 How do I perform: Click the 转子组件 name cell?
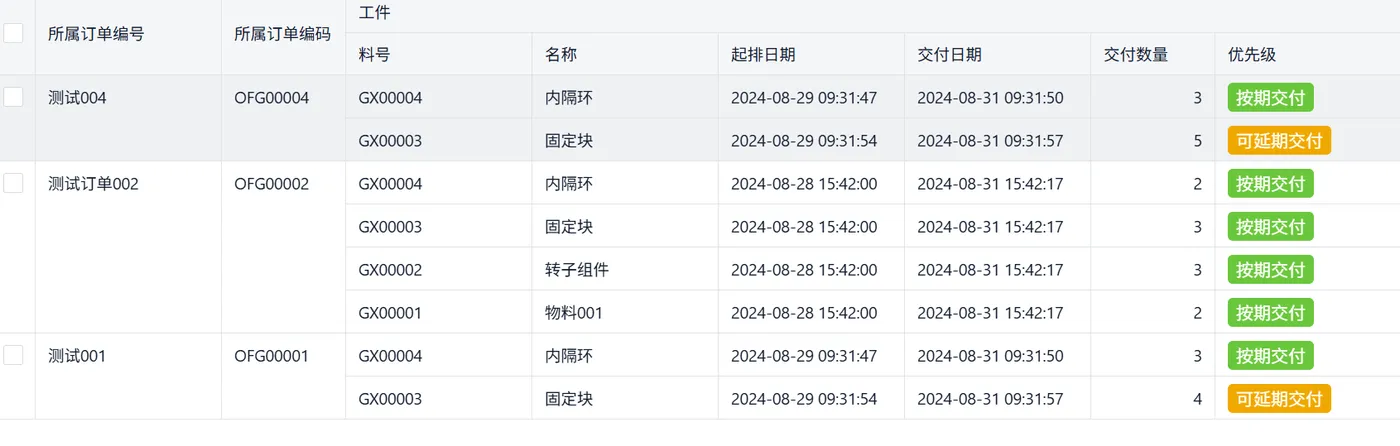[x=577, y=270]
